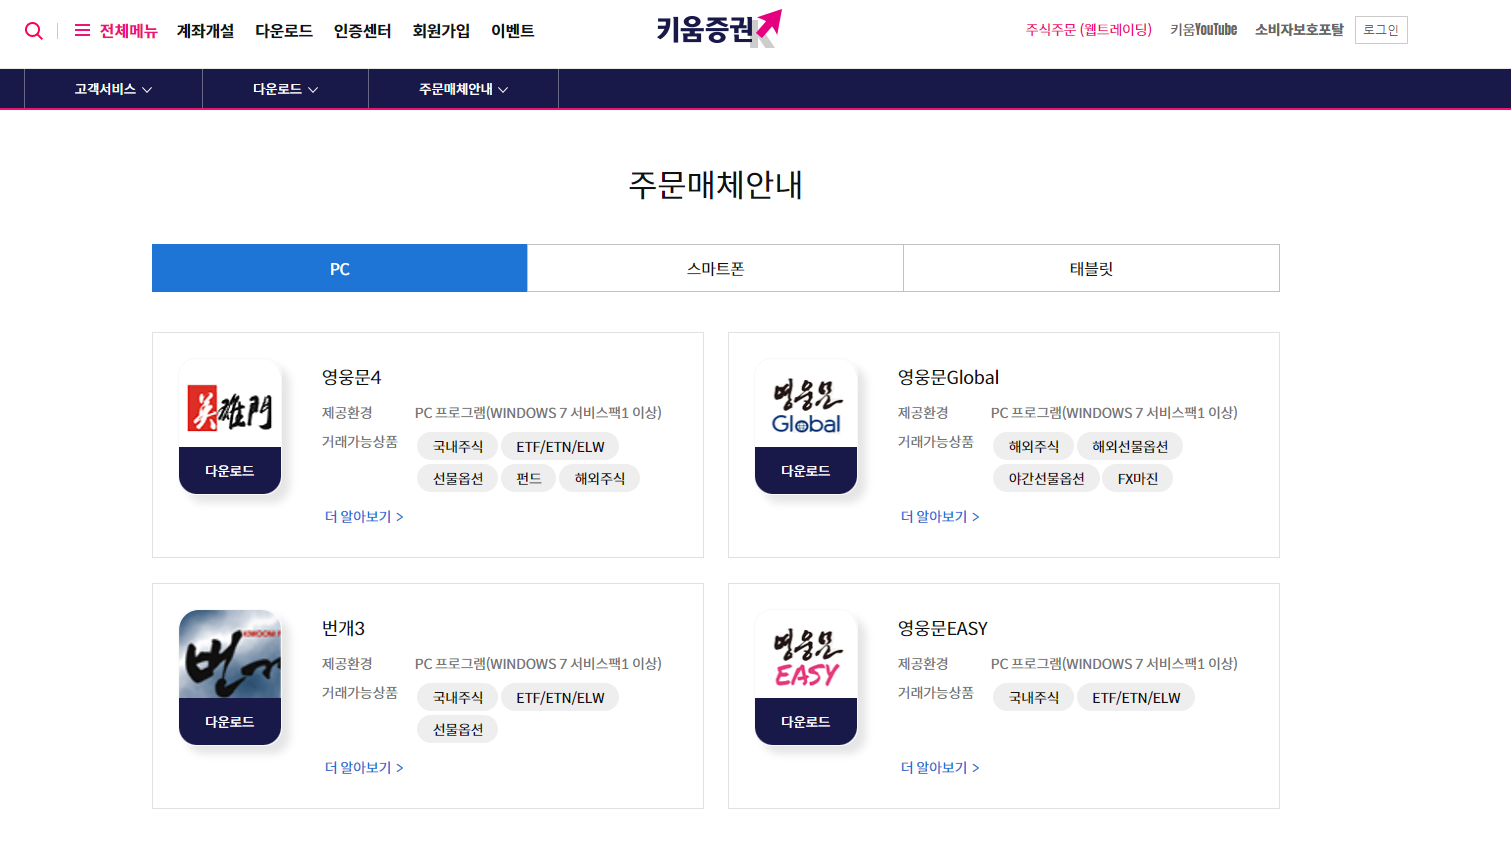The image size is (1511, 856).
Task: Click 국내주식 tag under 영웅문4
Action: [458, 446]
